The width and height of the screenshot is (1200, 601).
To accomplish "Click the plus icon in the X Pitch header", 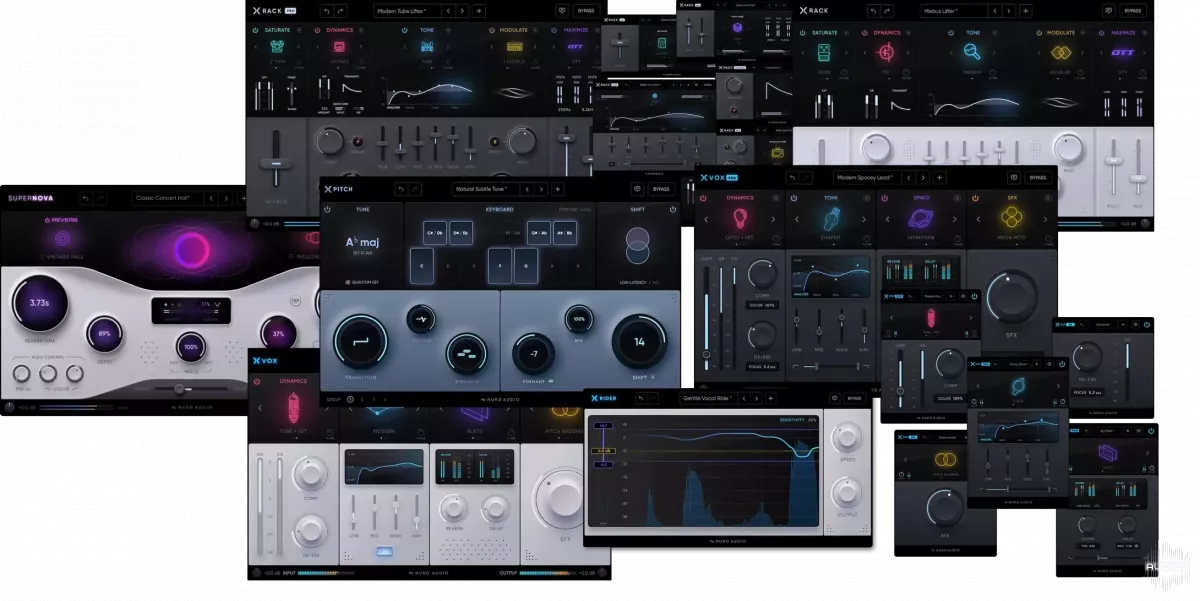I will [x=558, y=189].
